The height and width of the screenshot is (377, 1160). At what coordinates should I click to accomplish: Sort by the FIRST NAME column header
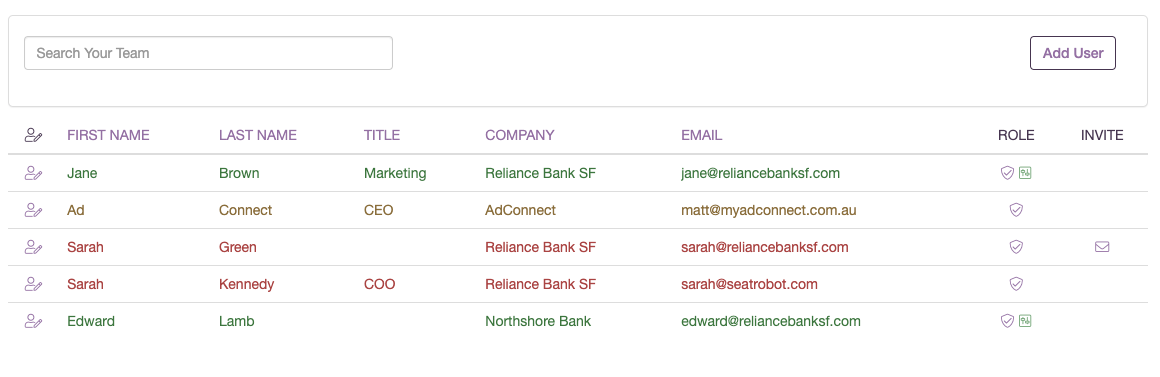[108, 135]
